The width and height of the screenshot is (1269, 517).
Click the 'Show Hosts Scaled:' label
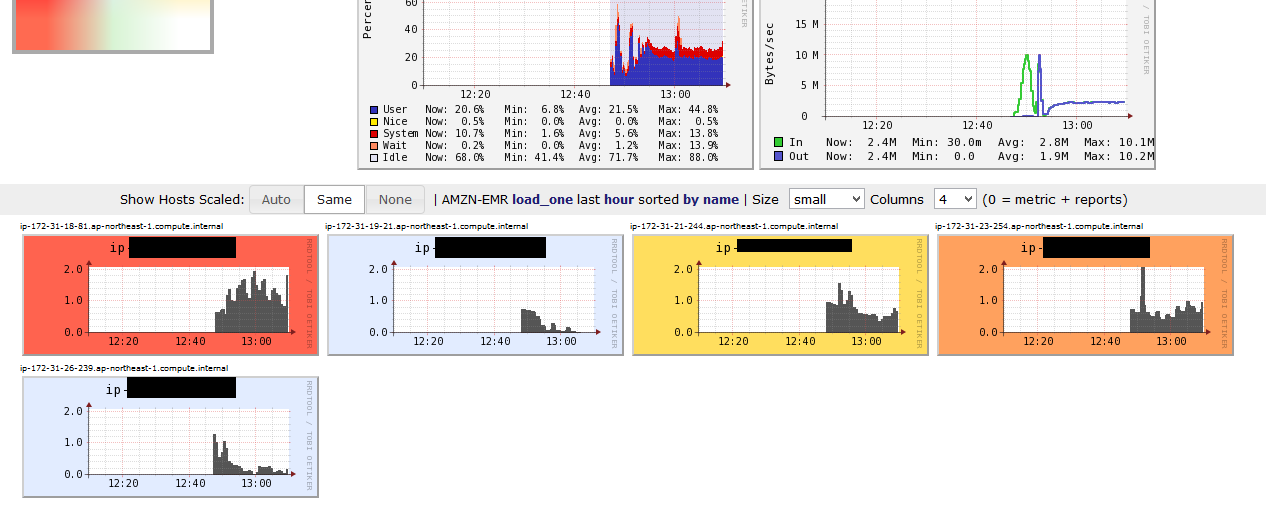click(x=181, y=199)
